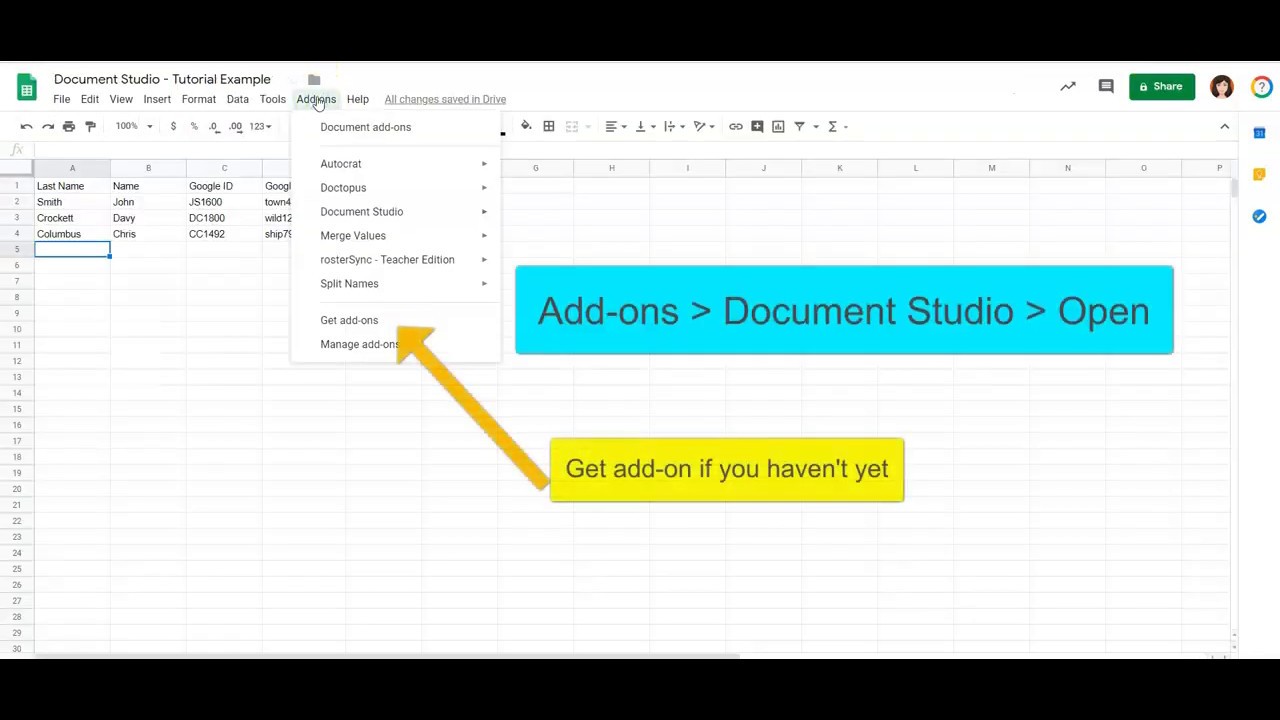Select cell containing Smith
1280x720 pixels.
[72, 202]
